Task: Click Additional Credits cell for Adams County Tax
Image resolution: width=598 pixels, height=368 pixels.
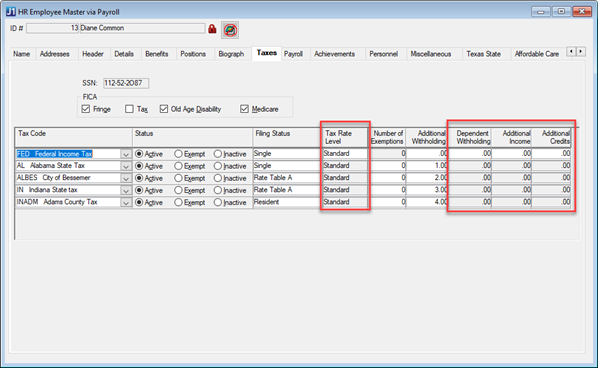Action: 551,202
